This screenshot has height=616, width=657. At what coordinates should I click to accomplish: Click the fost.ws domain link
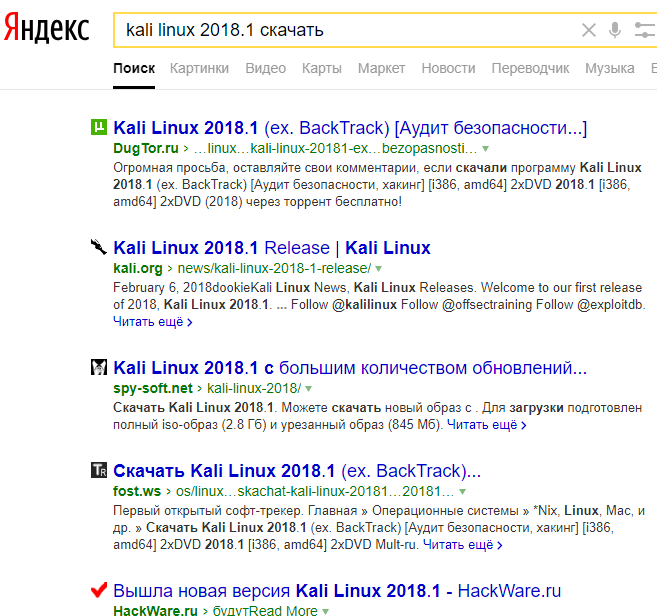pos(137,491)
